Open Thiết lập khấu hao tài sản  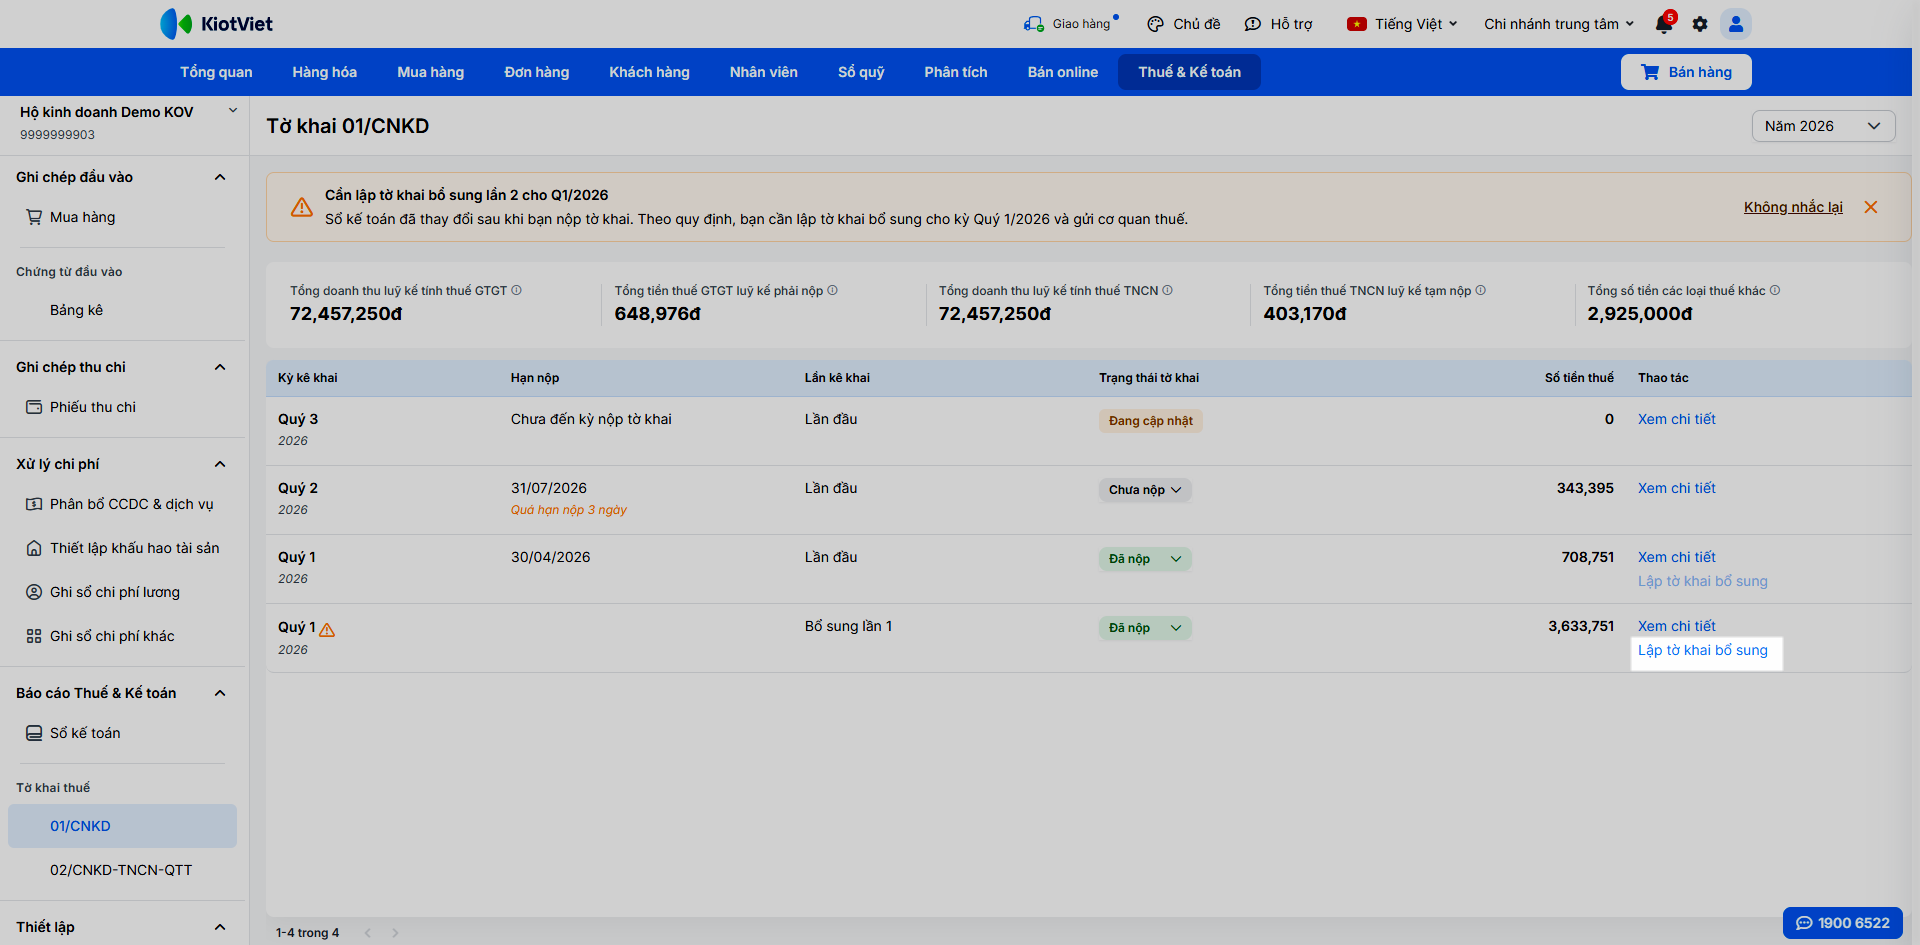(124, 548)
